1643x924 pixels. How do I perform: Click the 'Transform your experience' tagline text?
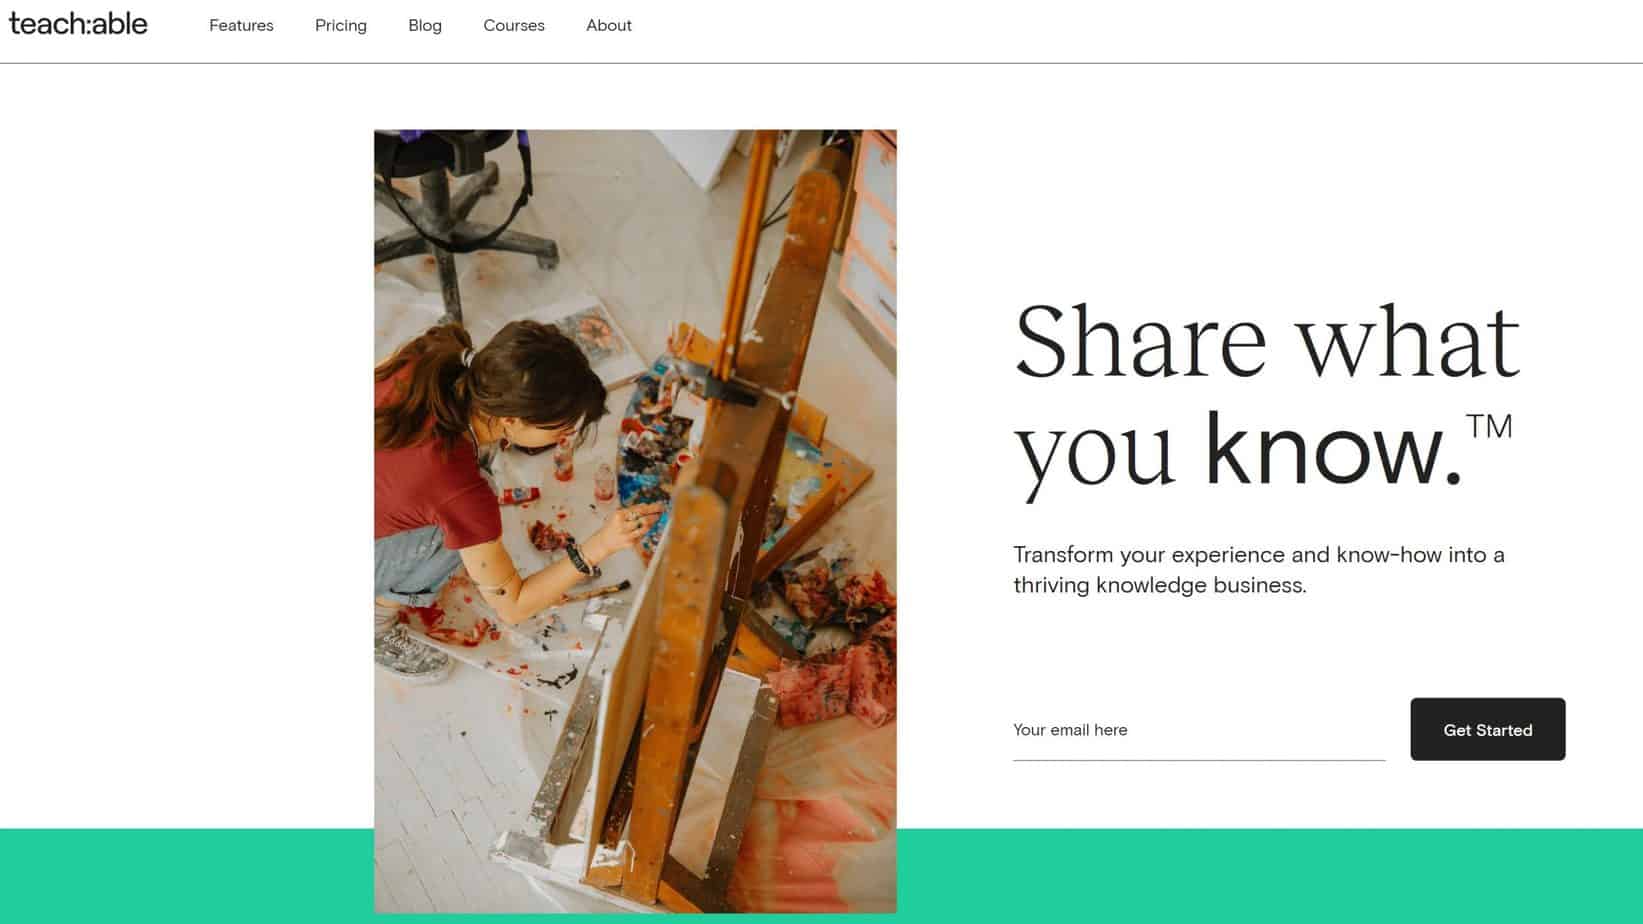tap(1258, 555)
